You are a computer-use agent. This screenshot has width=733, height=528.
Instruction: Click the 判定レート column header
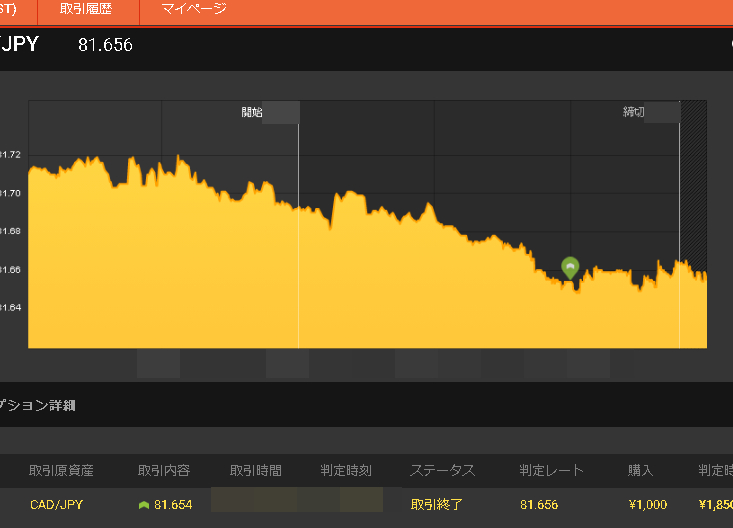552,470
